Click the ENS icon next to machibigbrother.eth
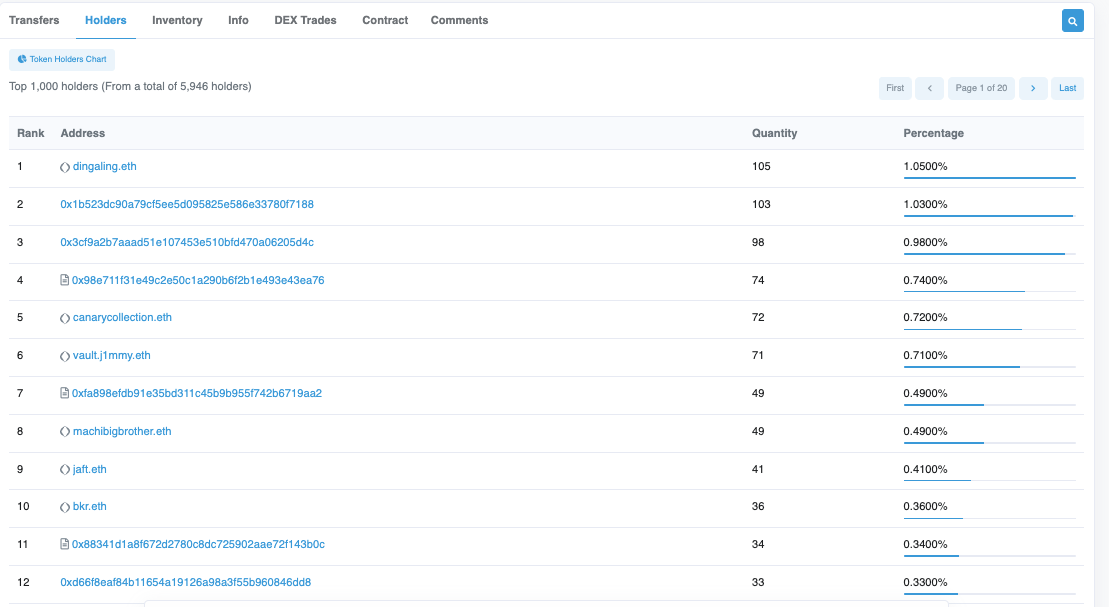This screenshot has height=607, width=1109. point(63,431)
